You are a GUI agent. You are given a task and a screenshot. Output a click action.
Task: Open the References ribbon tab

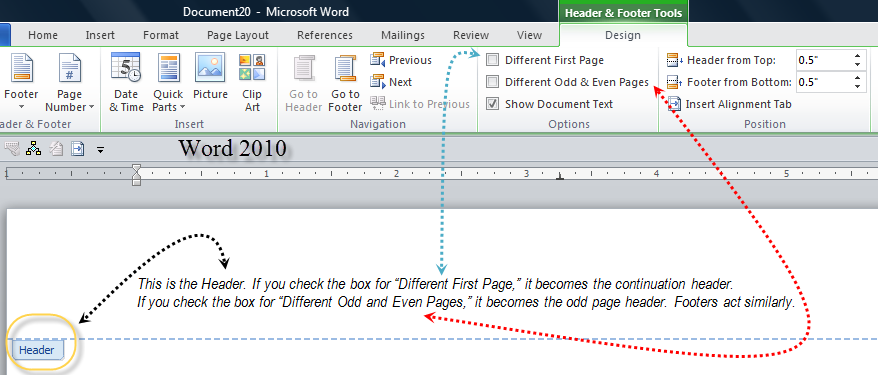point(325,35)
